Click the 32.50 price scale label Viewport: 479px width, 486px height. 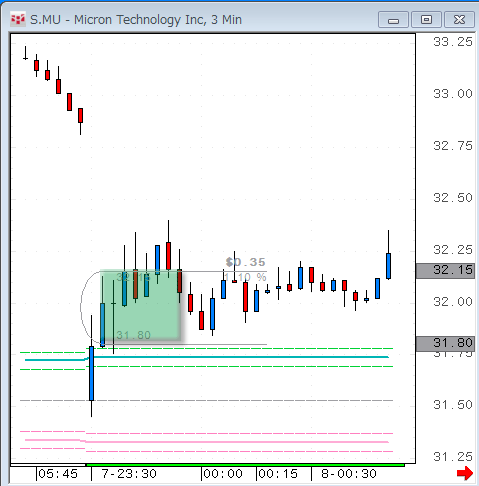[453, 198]
